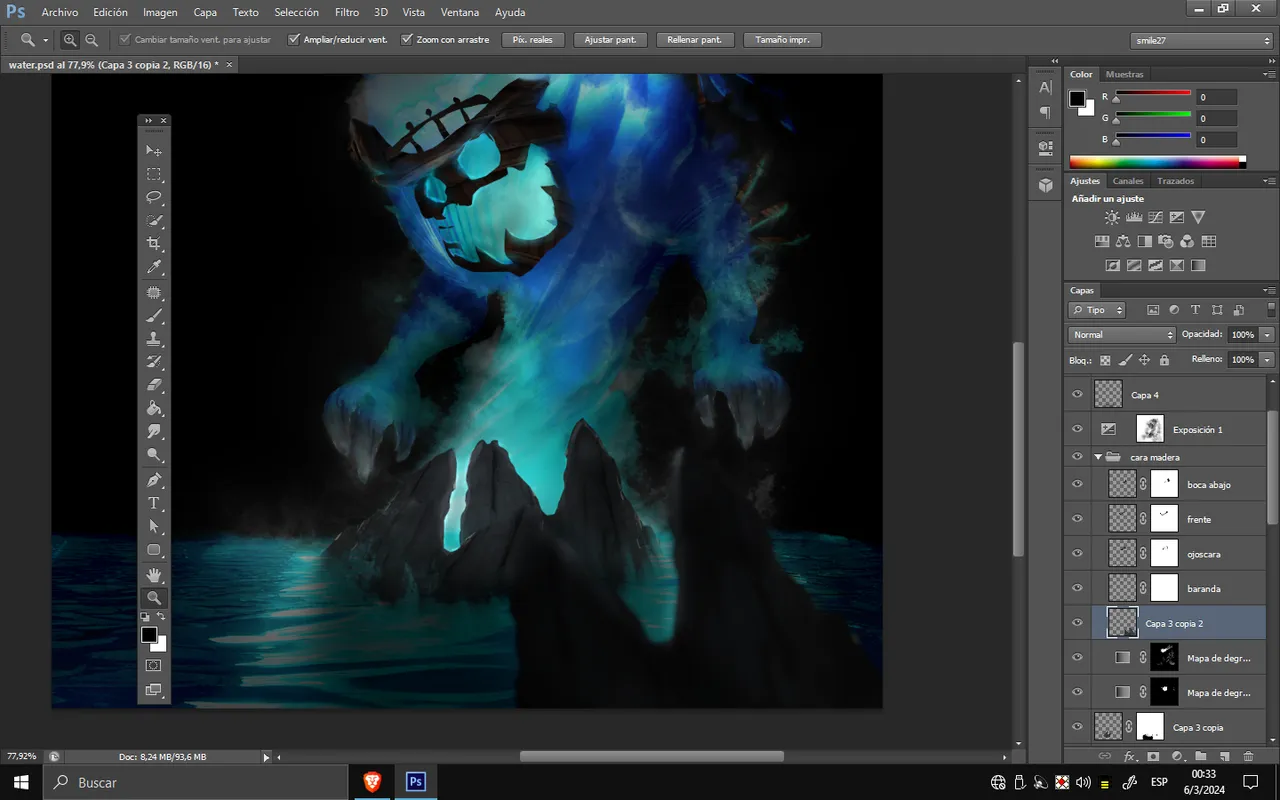The height and width of the screenshot is (800, 1280).
Task: Select the Crop tool
Action: (x=154, y=244)
